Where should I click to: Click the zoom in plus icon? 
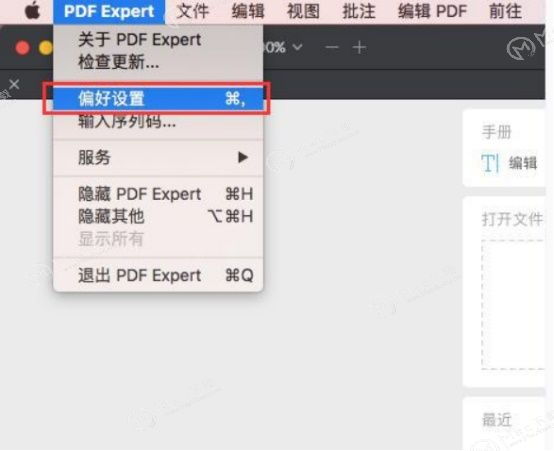click(x=359, y=47)
